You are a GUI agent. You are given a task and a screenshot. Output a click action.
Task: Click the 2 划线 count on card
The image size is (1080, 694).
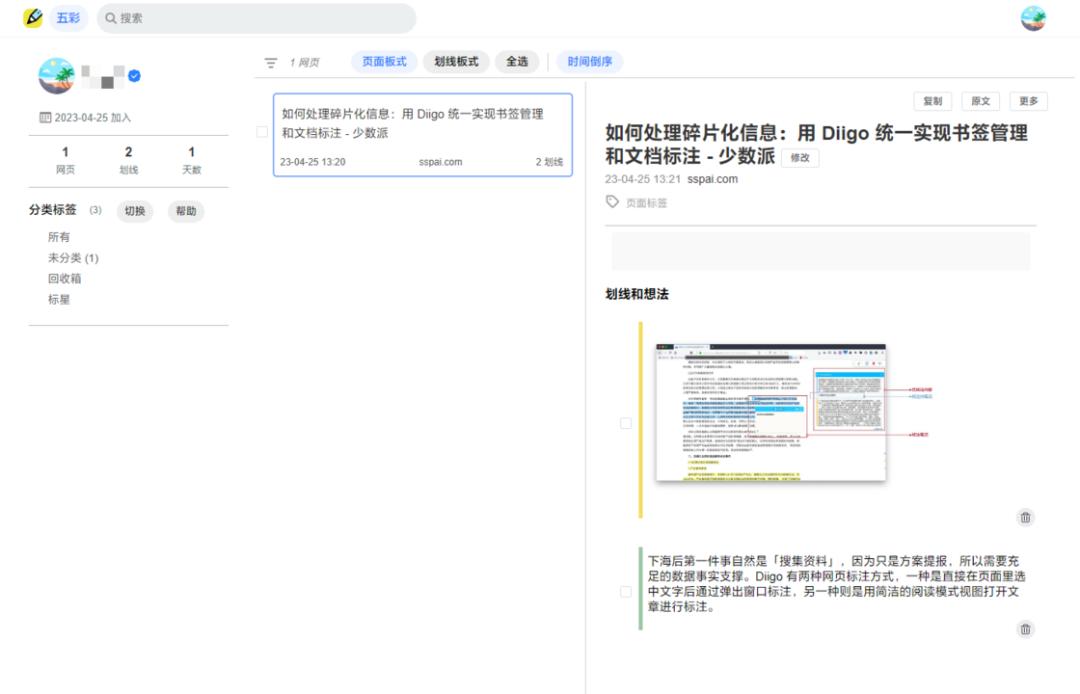(549, 162)
